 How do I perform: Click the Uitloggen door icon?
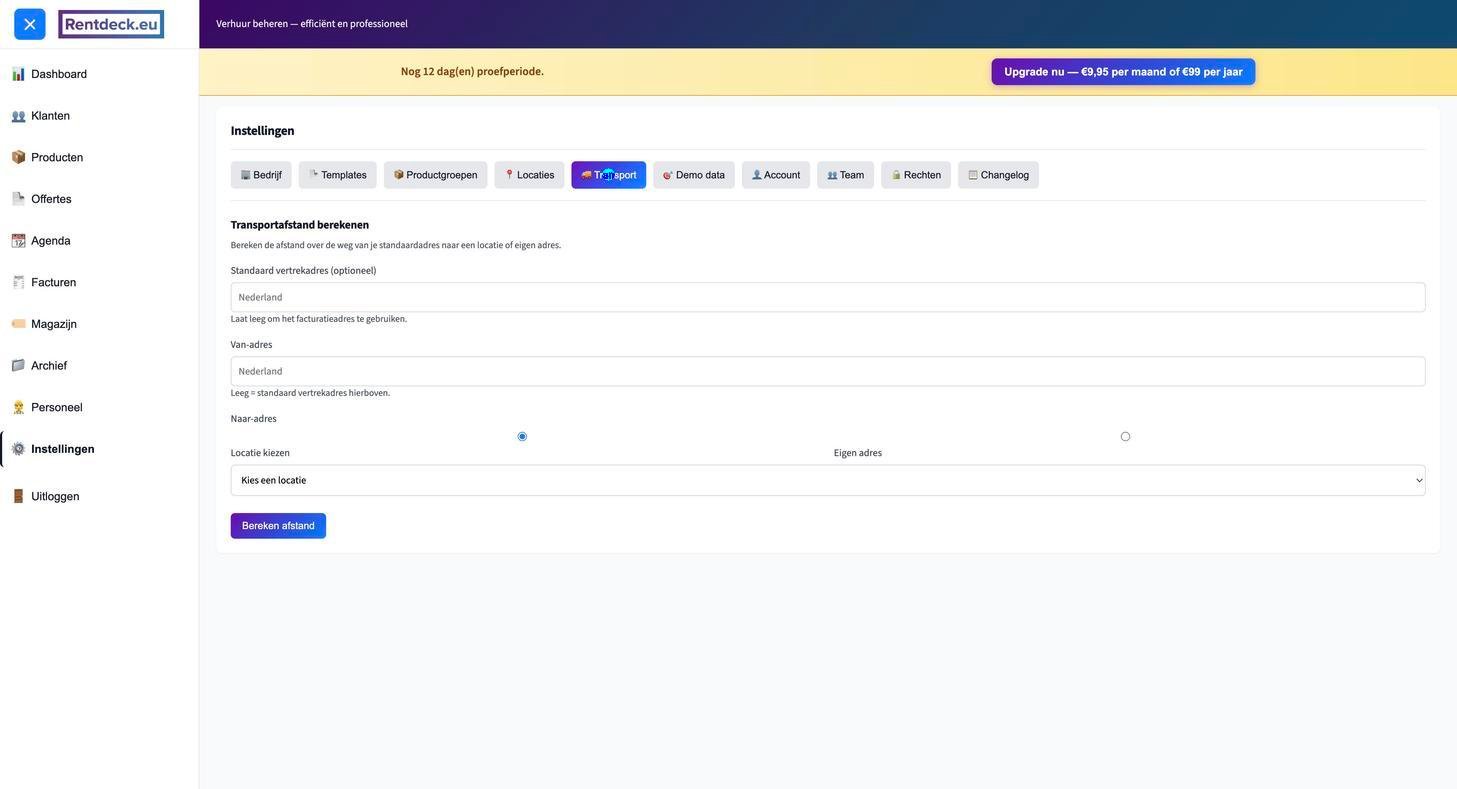coord(18,497)
